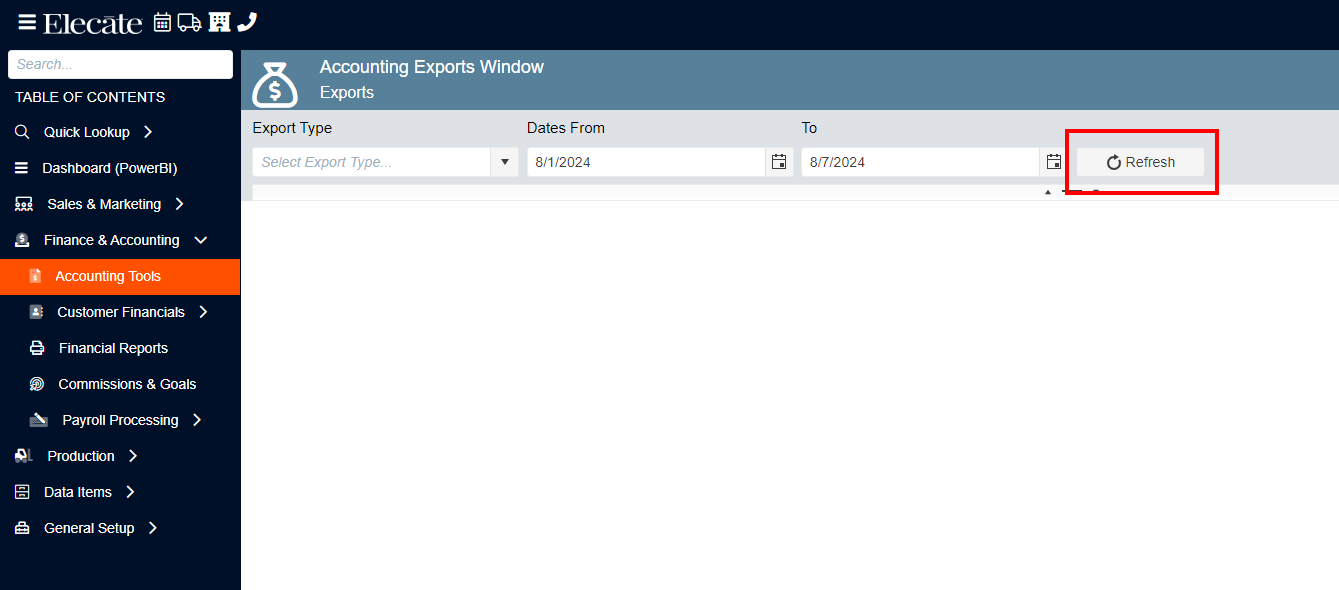Viewport: 1339px width, 590px height.
Task: Click the building icon in header
Action: point(219,22)
